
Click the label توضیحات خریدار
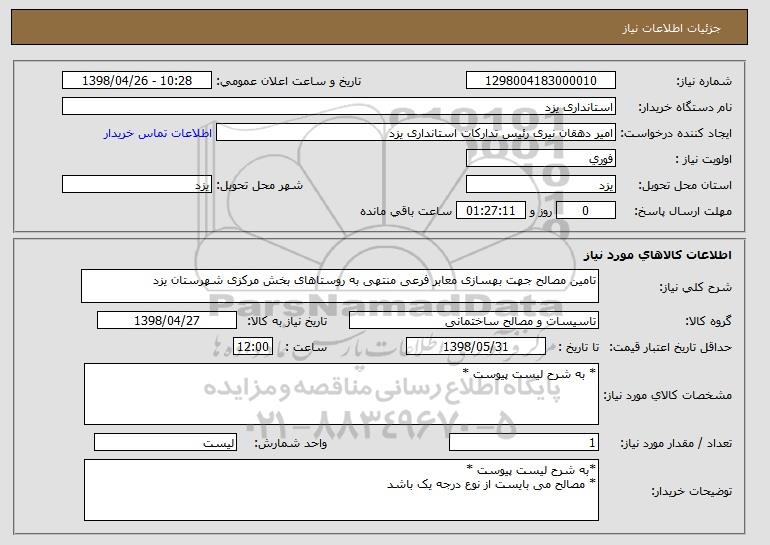691,491
